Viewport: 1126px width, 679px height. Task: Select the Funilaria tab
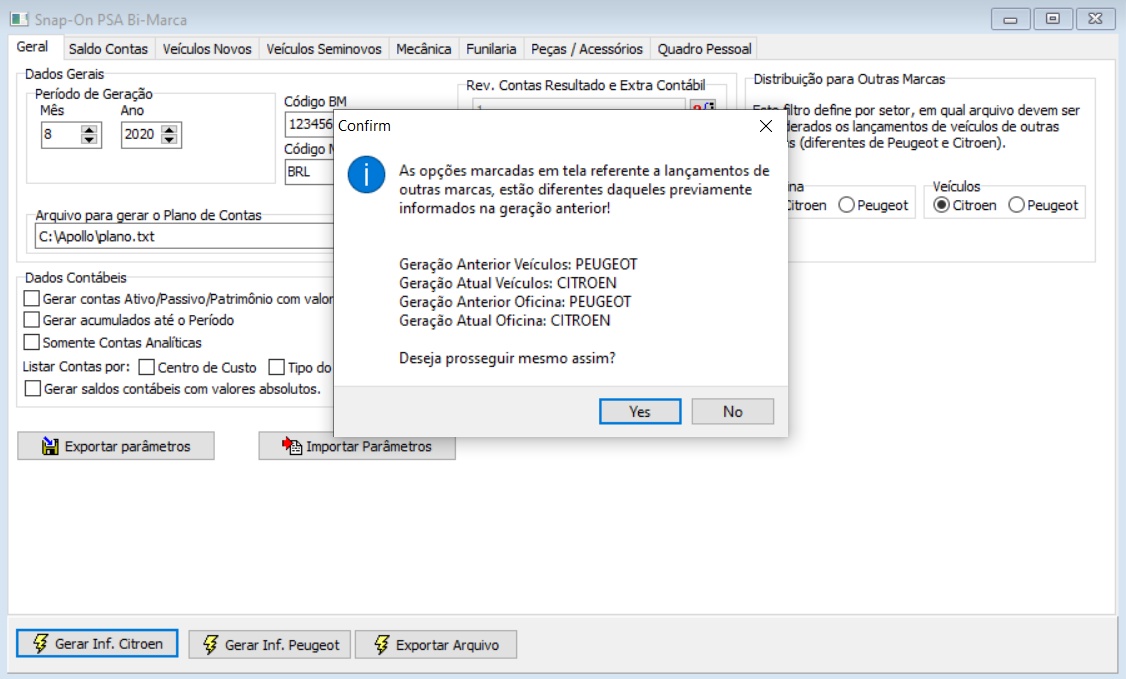(491, 49)
